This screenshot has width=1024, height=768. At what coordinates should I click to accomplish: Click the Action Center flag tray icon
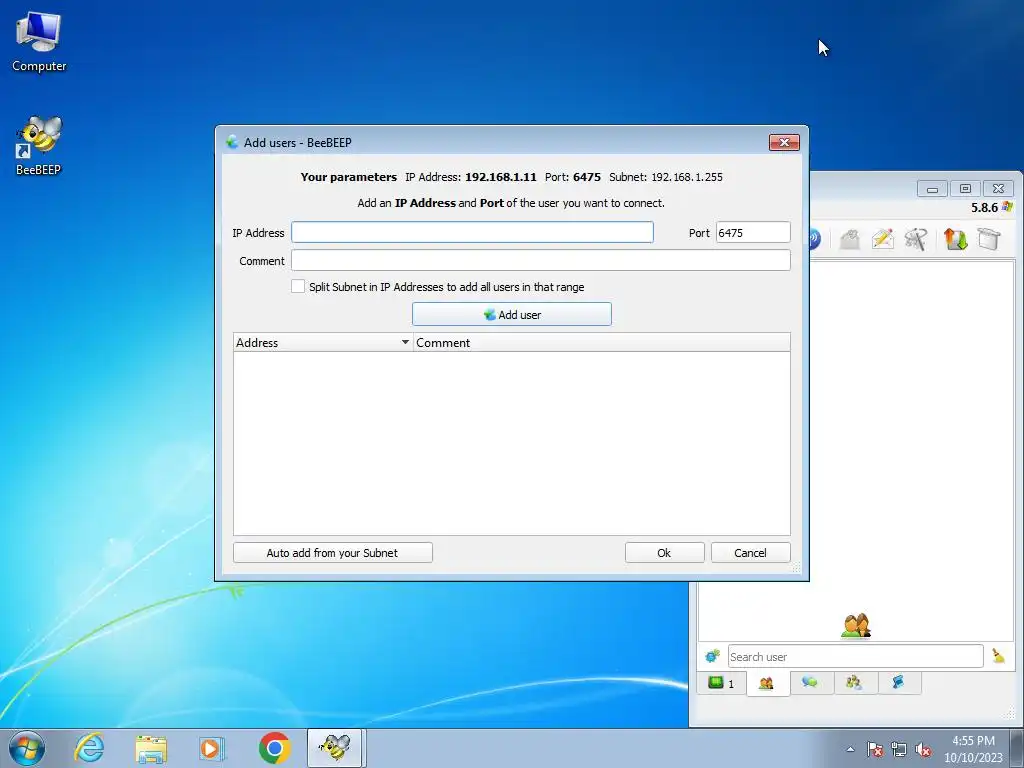(x=875, y=749)
